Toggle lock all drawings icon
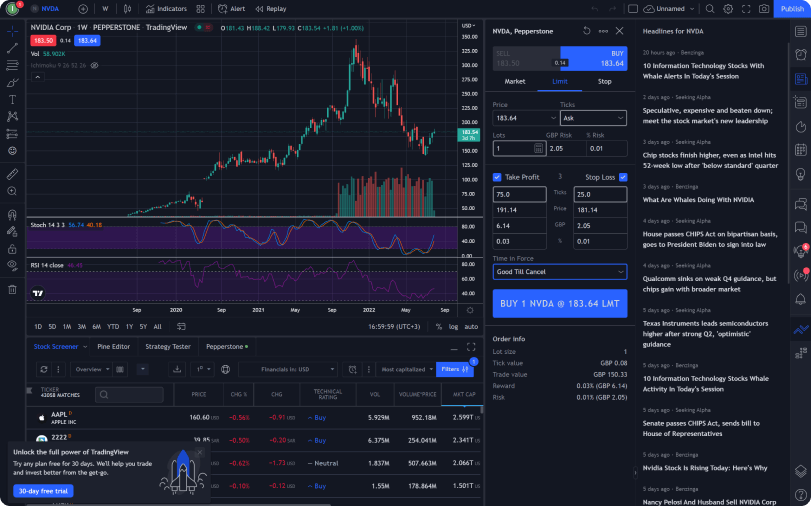The width and height of the screenshot is (811, 506). [12, 249]
